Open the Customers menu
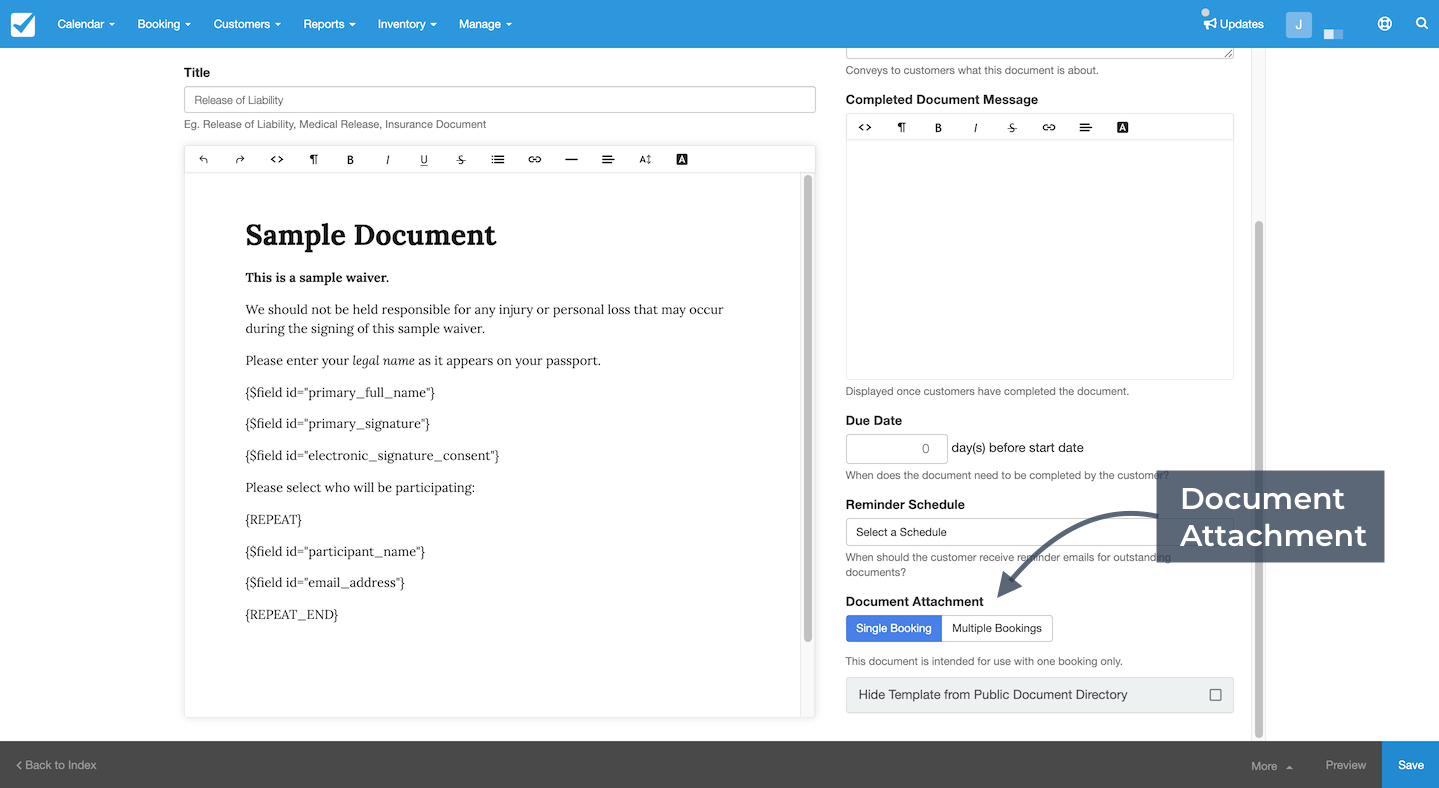The height and width of the screenshot is (788, 1439). point(247,24)
